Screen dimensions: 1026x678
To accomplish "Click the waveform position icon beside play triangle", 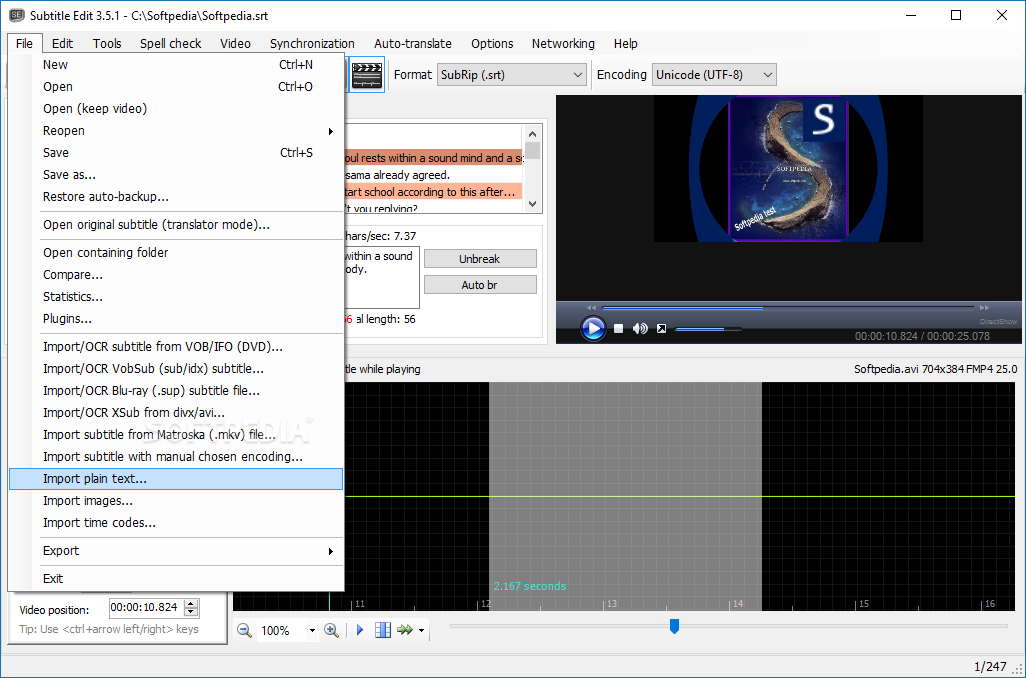I will coord(382,630).
